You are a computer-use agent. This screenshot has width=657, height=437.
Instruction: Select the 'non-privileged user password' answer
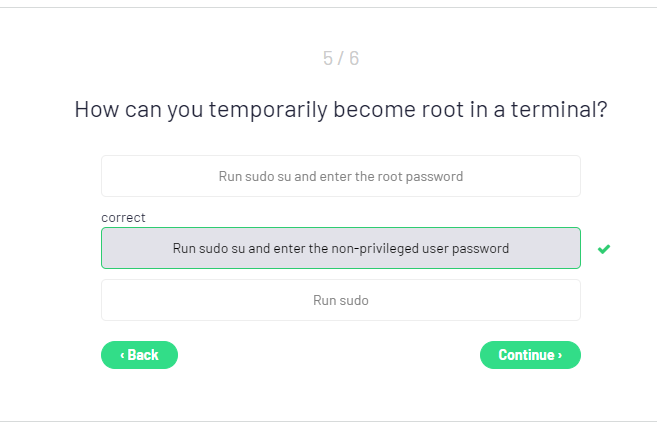click(340, 248)
